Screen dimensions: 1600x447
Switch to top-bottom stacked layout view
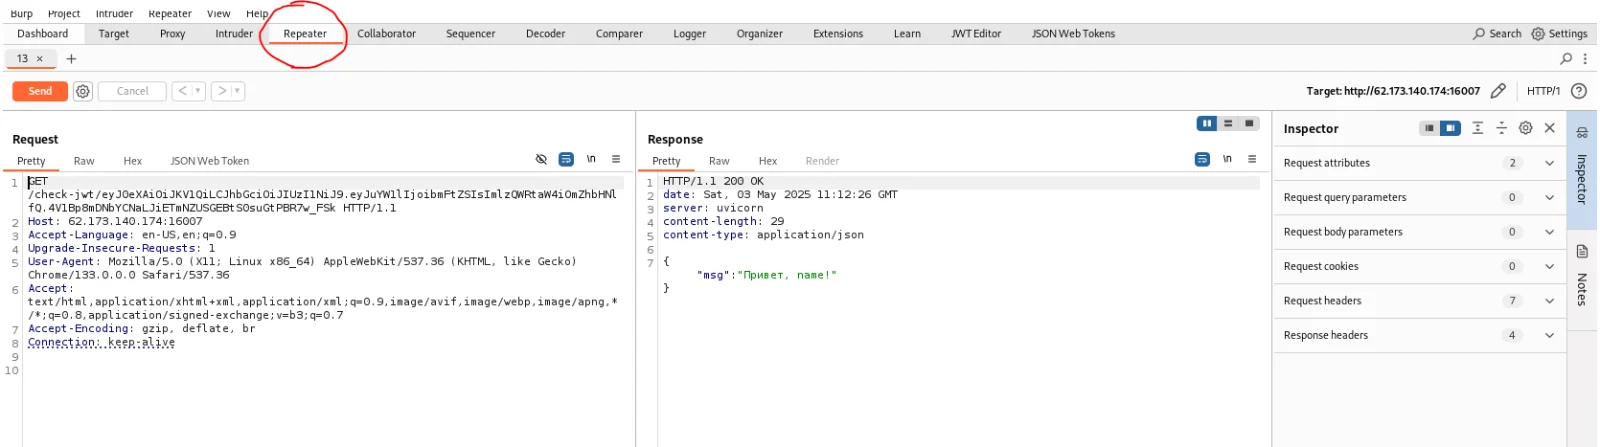coord(1228,123)
